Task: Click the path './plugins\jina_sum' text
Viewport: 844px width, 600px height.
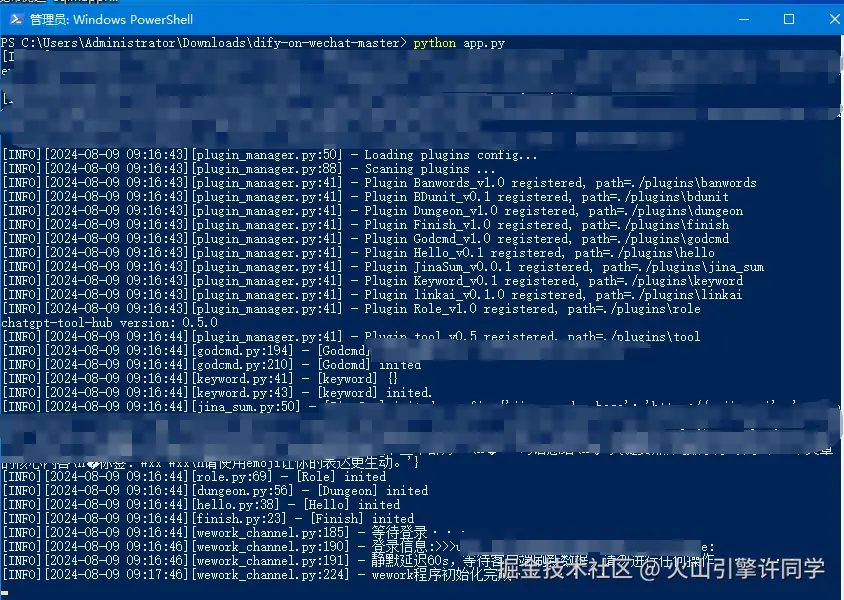Action: (x=700, y=267)
